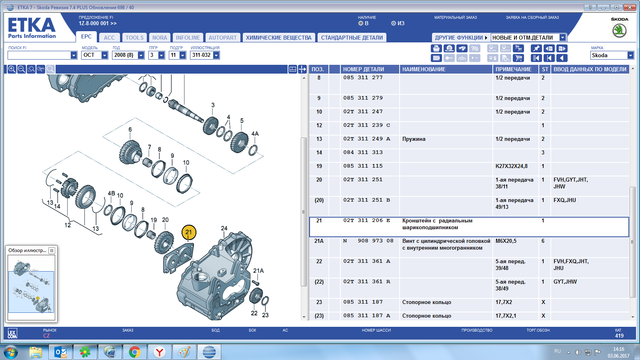Open the ДРУГИЕ ФУНКЦИИ button

point(461,38)
